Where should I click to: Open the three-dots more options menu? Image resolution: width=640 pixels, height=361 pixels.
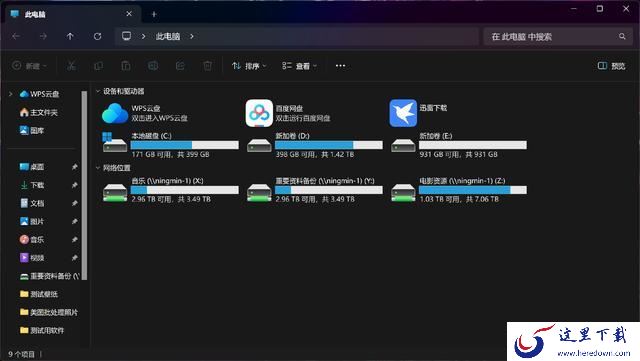[340, 66]
